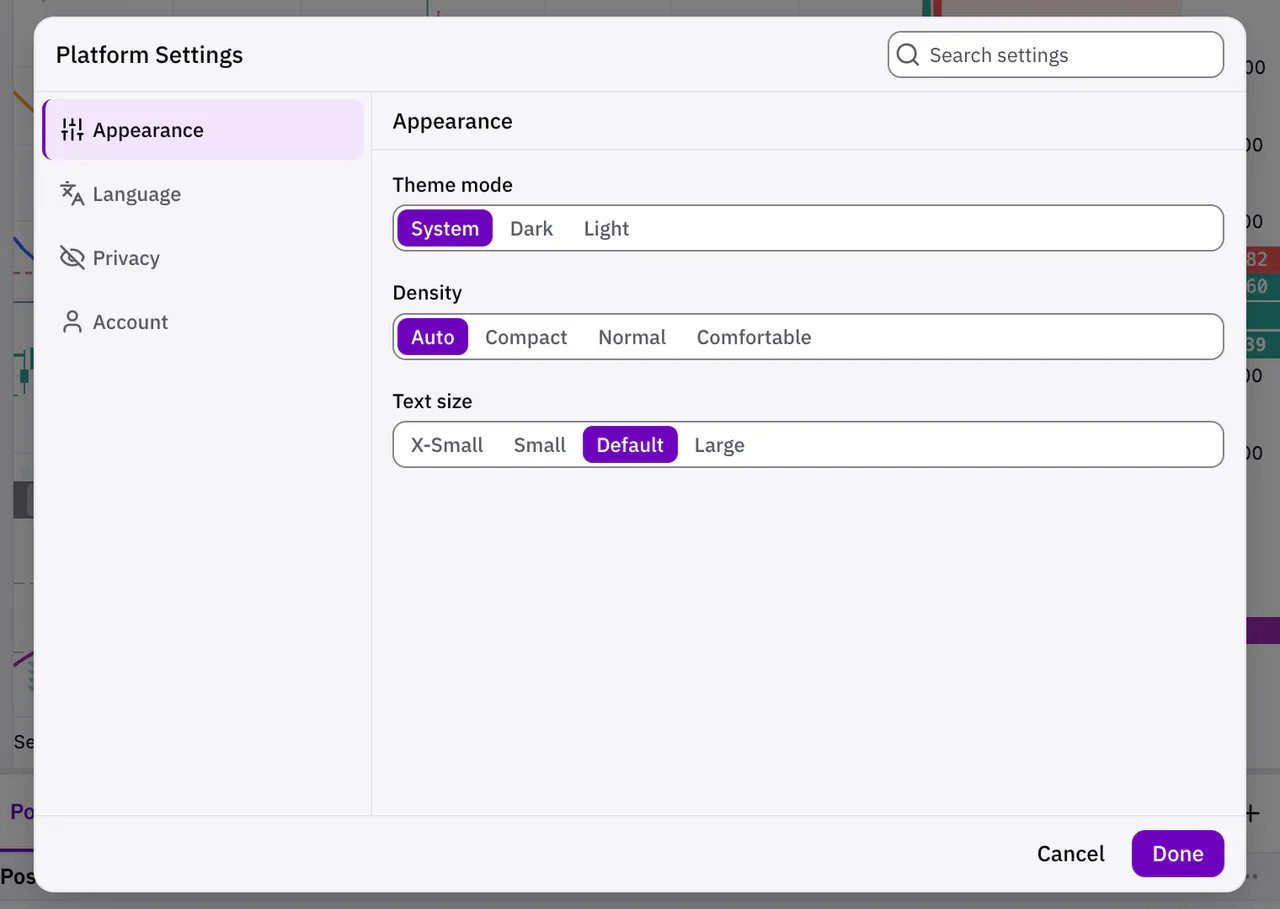Click the Appearance heading in right pane

452,121
